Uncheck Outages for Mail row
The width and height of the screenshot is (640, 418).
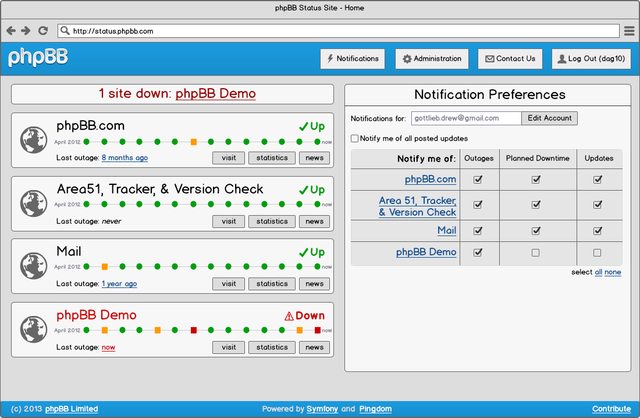[478, 231]
